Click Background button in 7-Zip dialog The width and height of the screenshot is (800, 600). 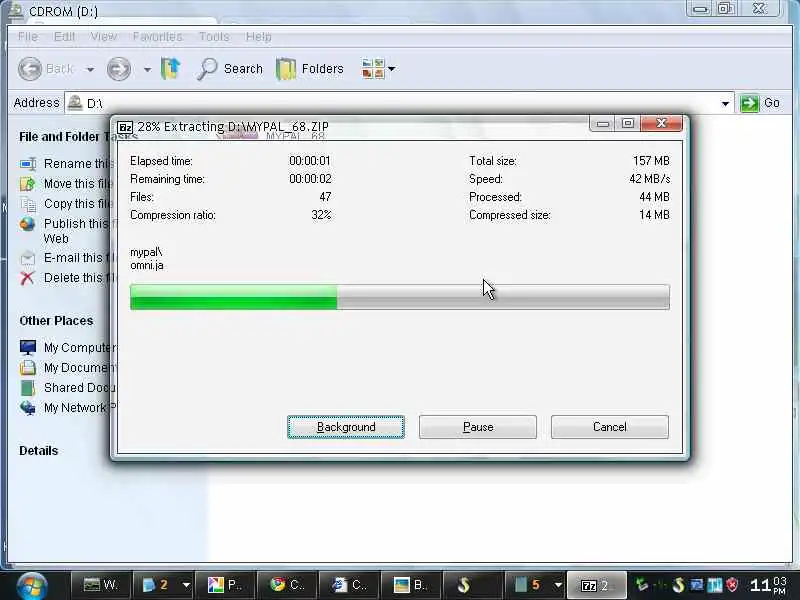[x=346, y=427]
